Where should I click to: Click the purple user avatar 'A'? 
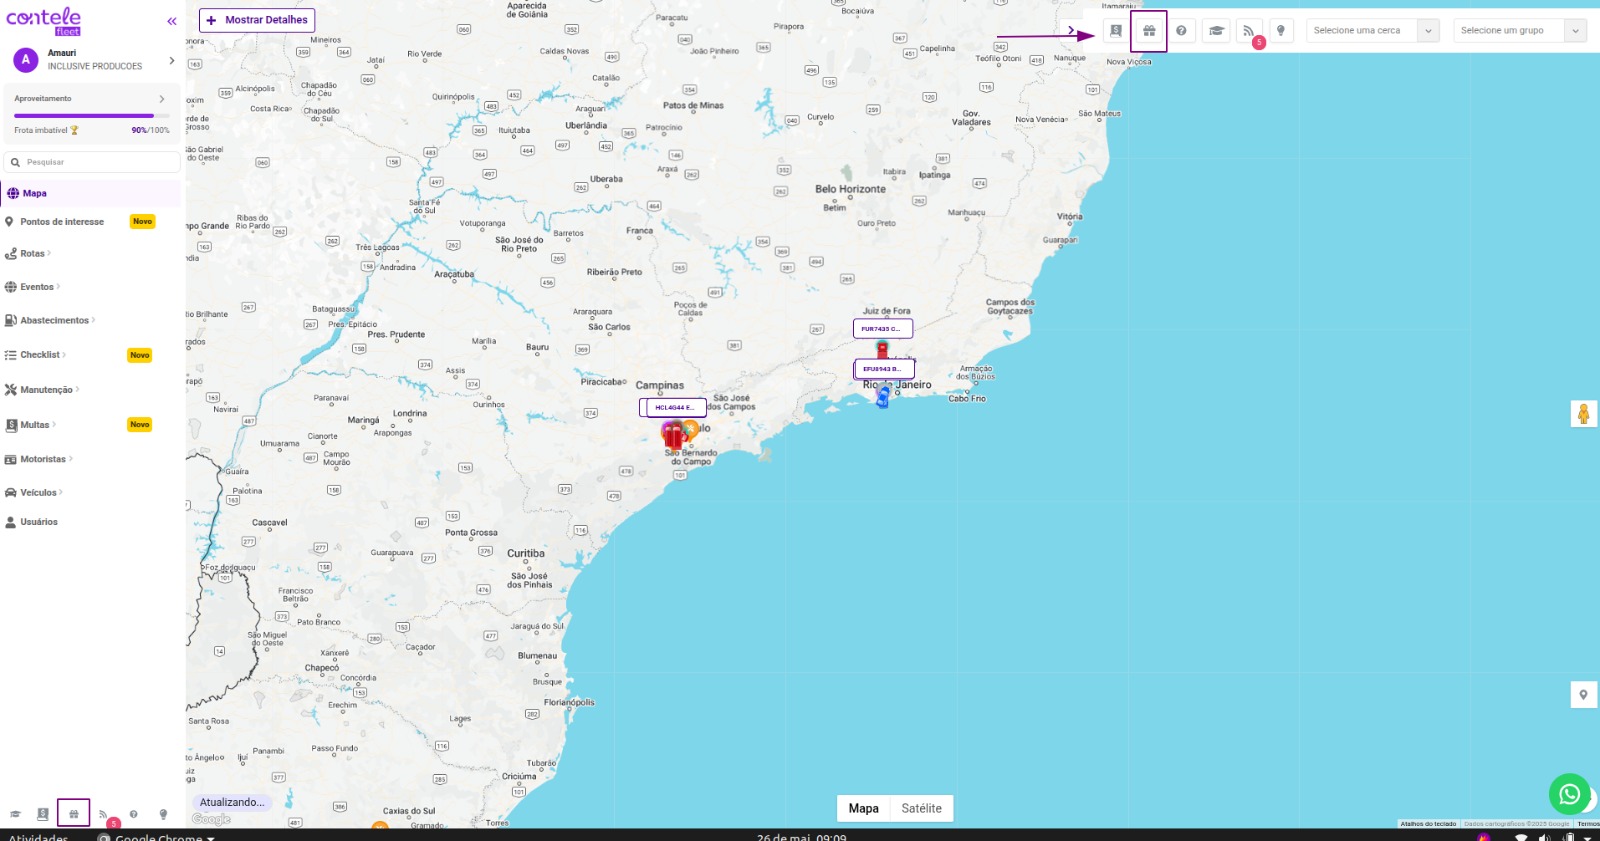[26, 60]
